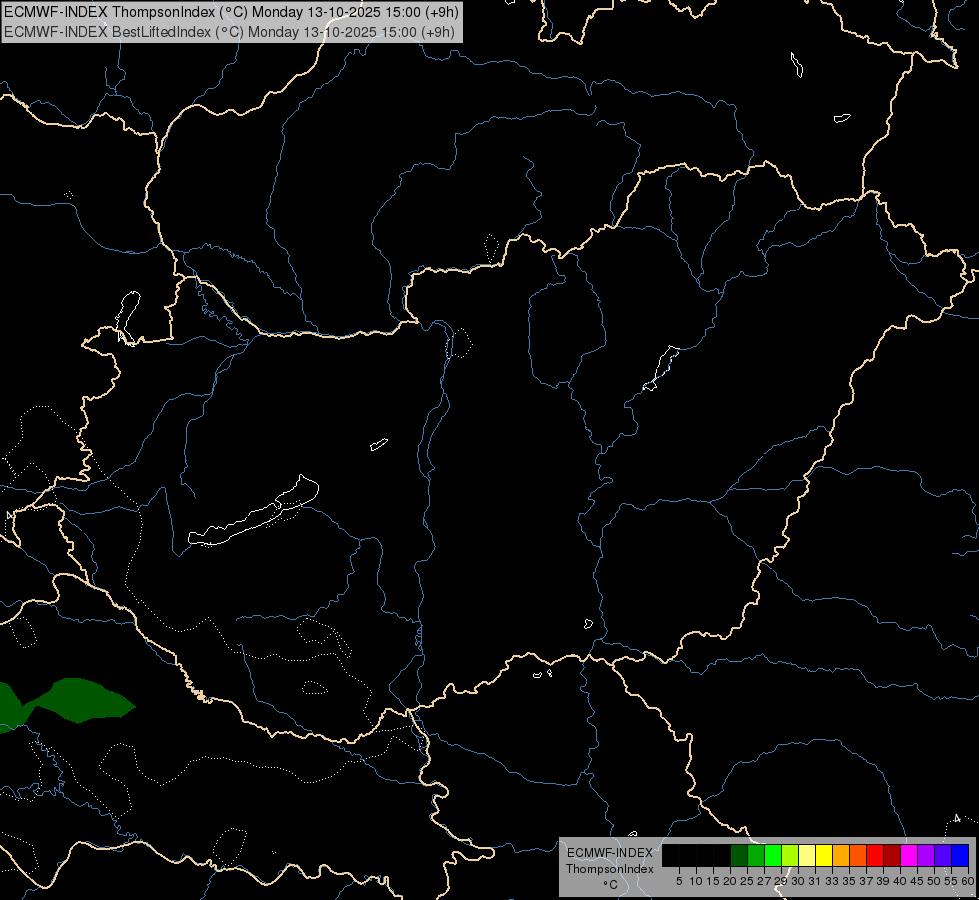Select the purple 45–50 legend swatch
The height and width of the screenshot is (900, 979).
(925, 855)
